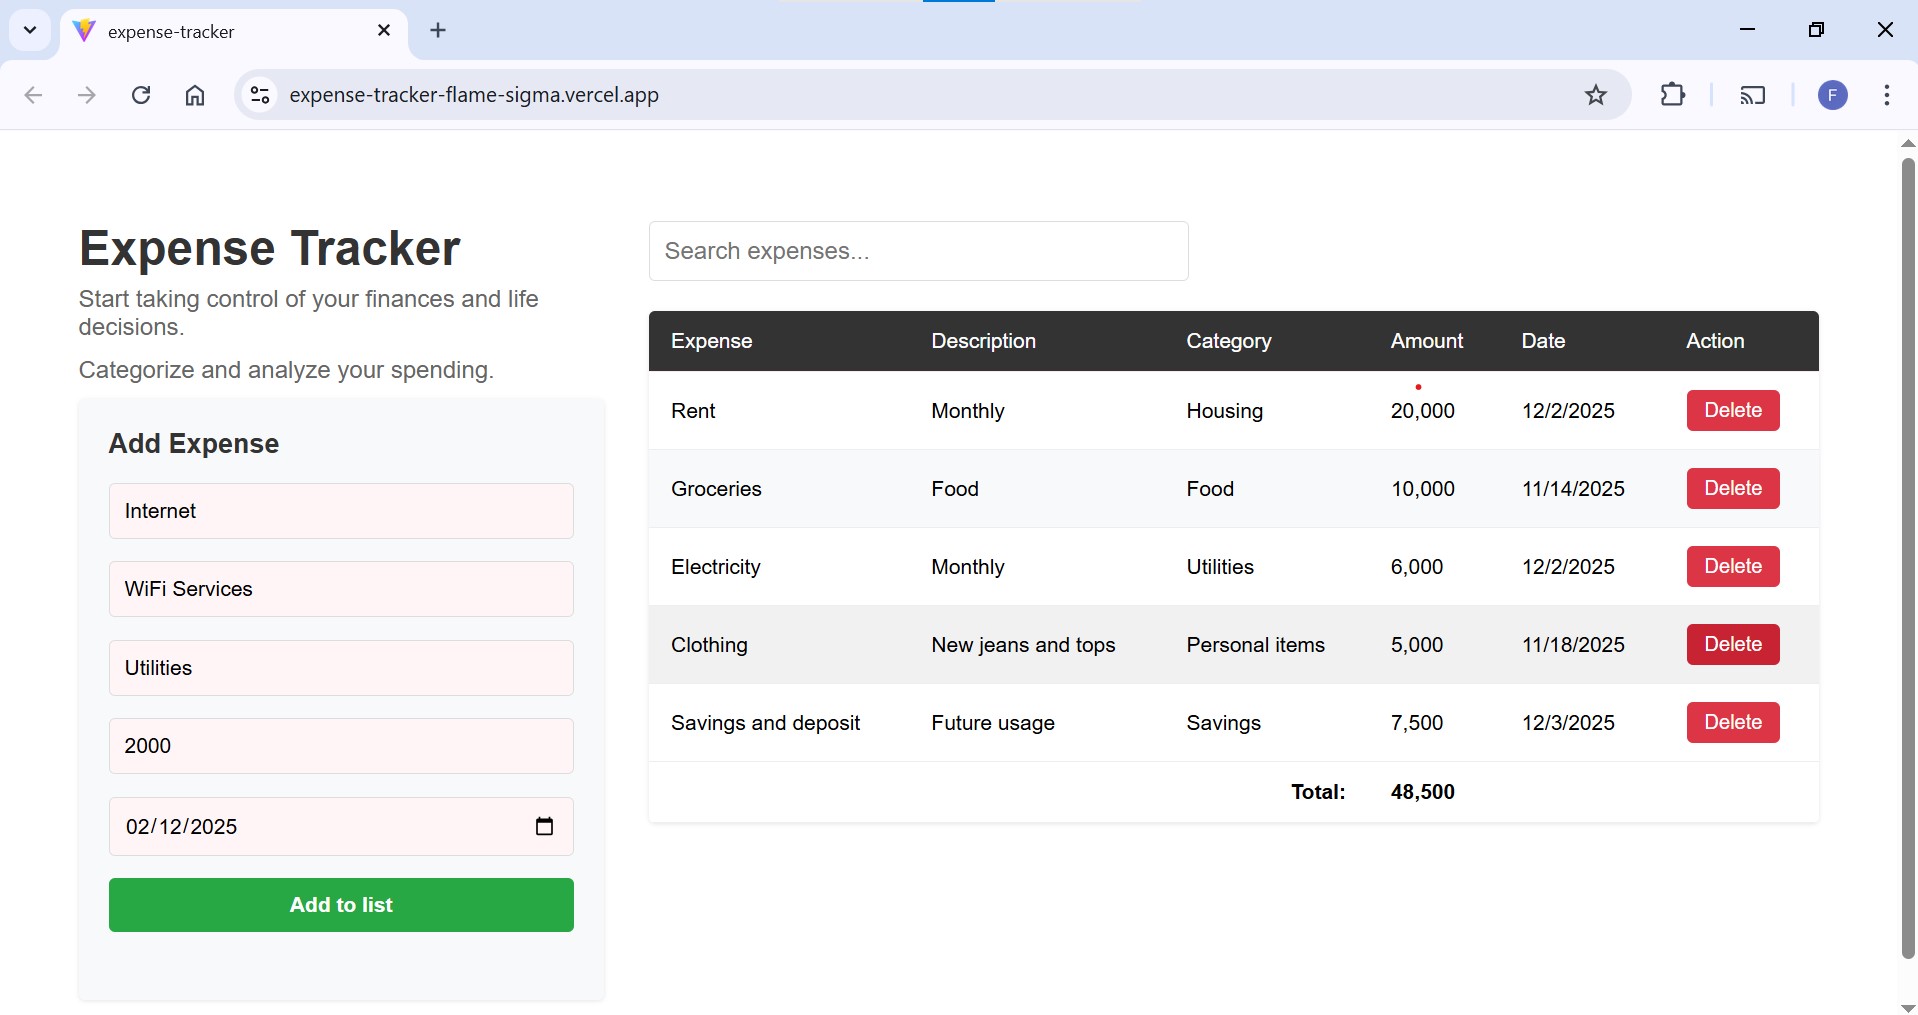The height and width of the screenshot is (1015, 1918).
Task: Click the amount field containing 2000
Action: [x=341, y=746]
